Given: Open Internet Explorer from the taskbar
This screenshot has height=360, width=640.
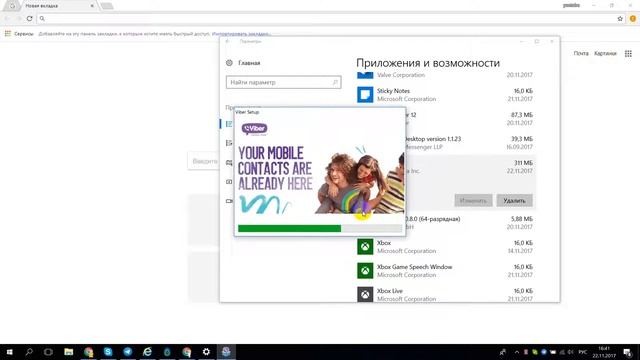Looking at the screenshot, I should tap(147, 352).
